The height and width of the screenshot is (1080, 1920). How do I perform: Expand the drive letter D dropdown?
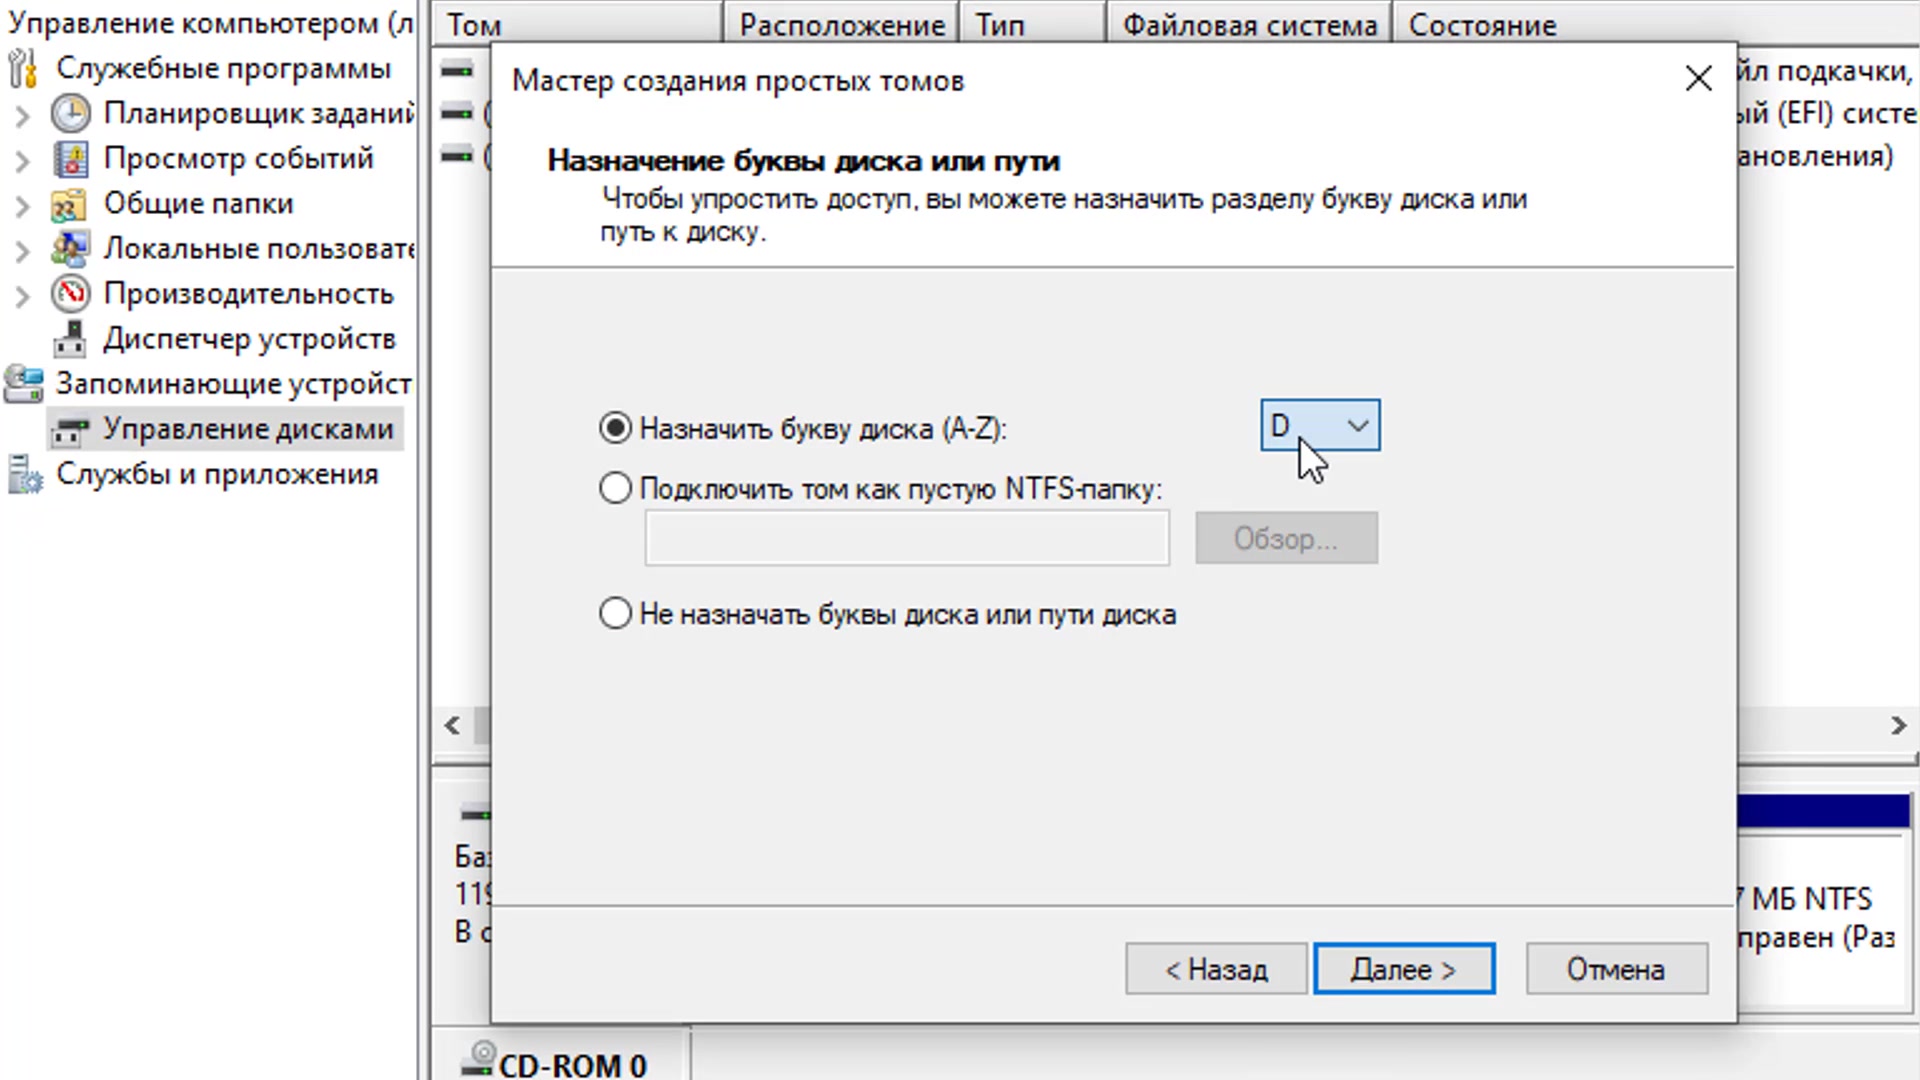tap(1357, 425)
